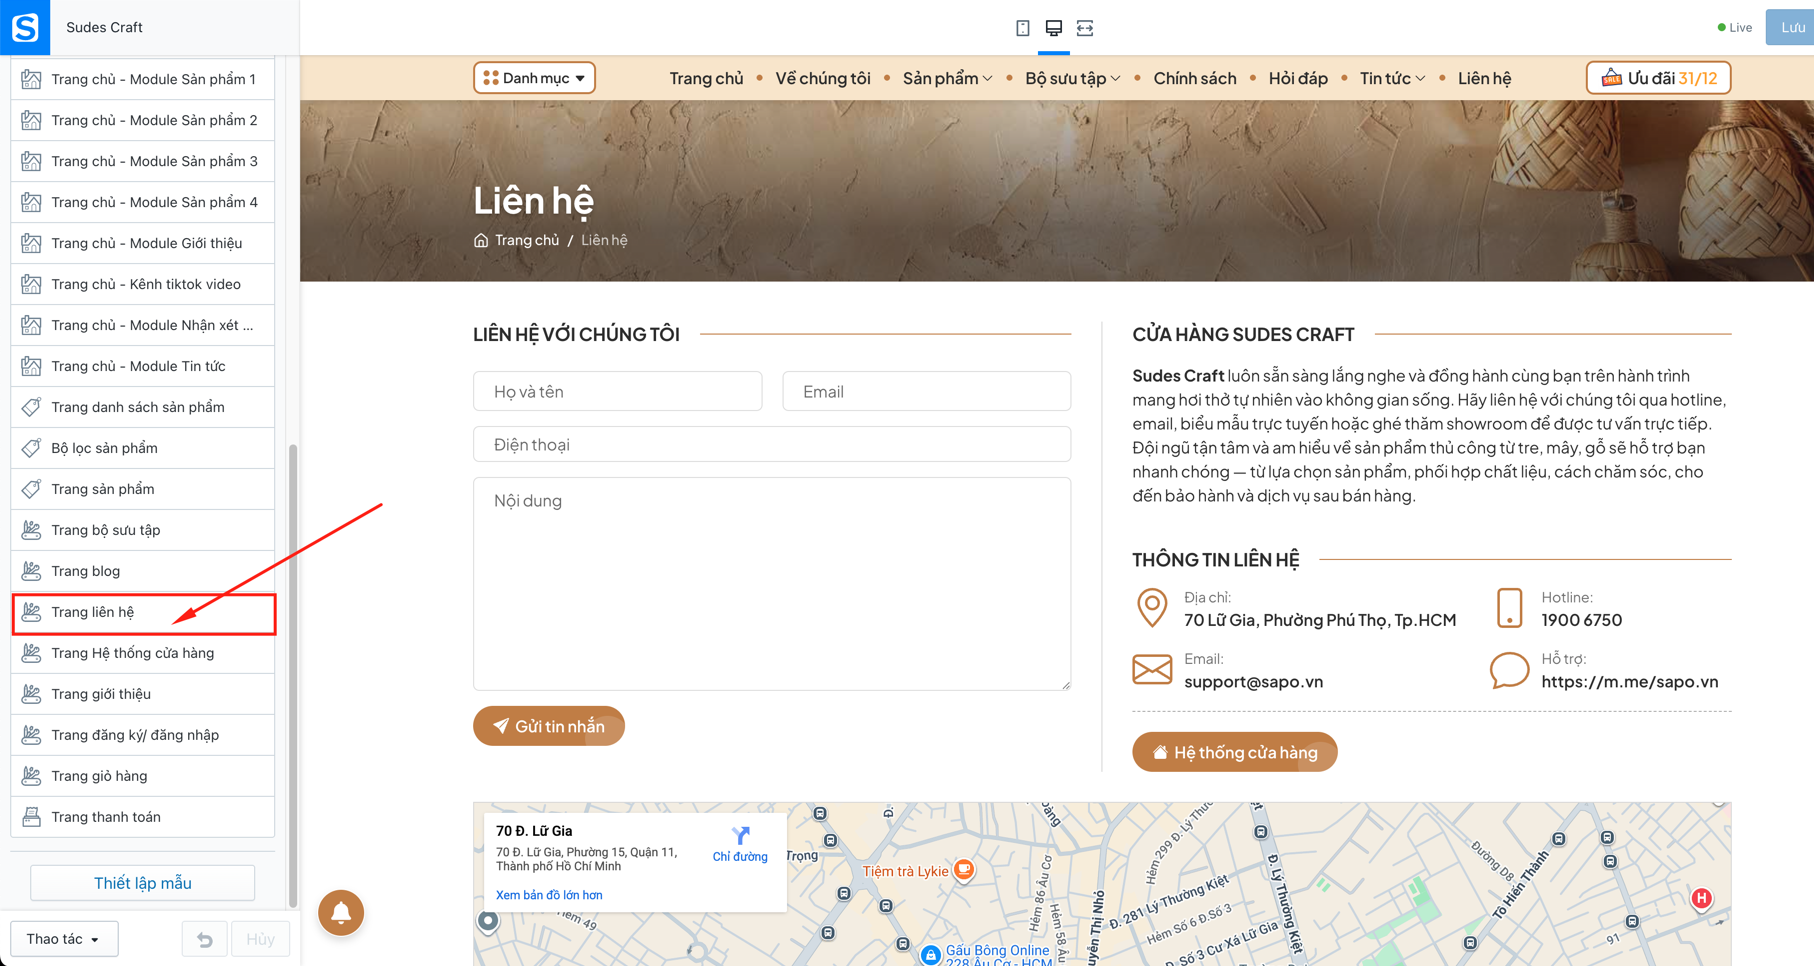This screenshot has width=1814, height=966.
Task: Click the Họ và tên input field
Action: (617, 391)
